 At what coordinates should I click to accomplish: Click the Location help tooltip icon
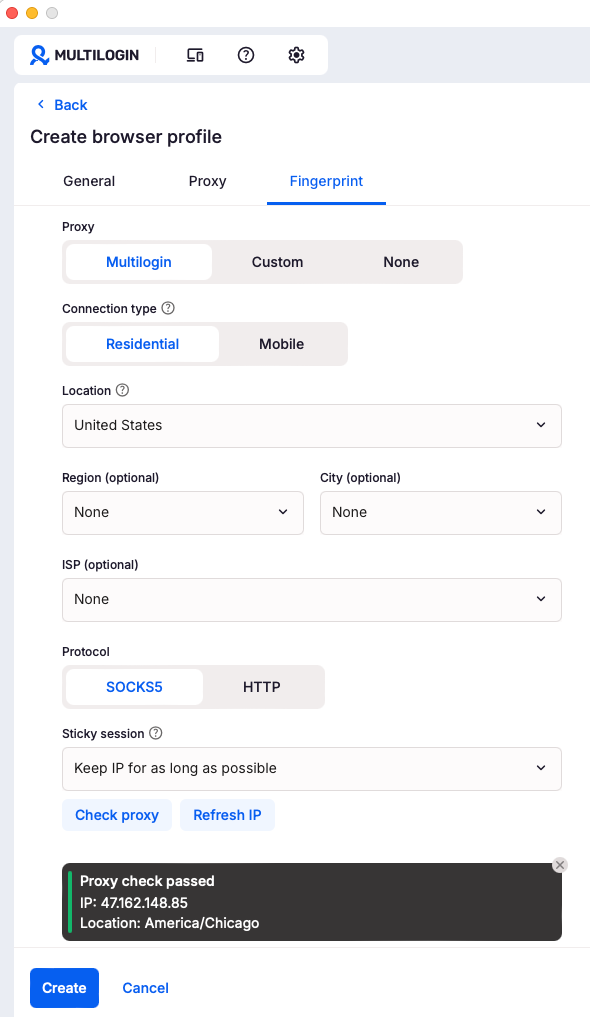[x=122, y=390]
